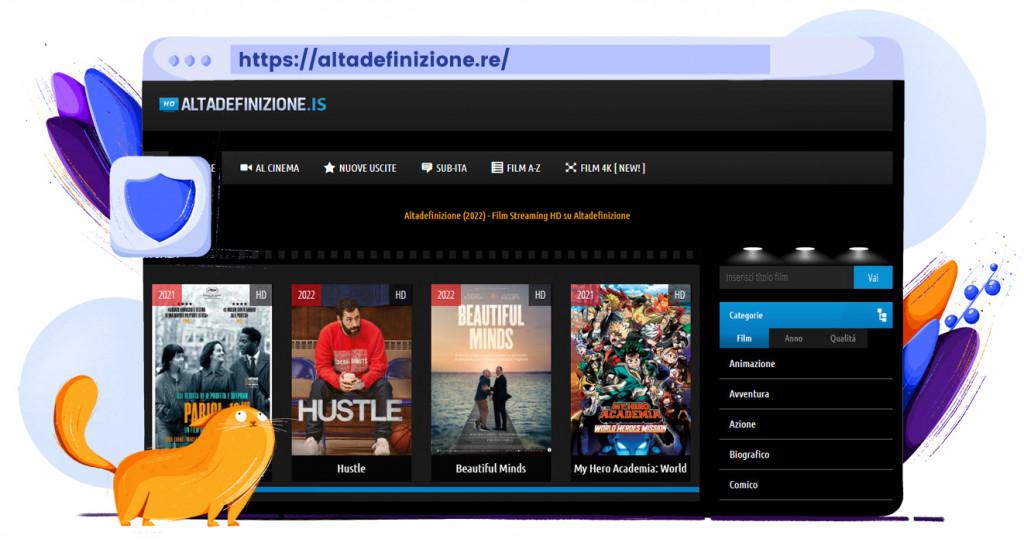Click the speech bubble icon beside Sub-ITA

click(426, 168)
